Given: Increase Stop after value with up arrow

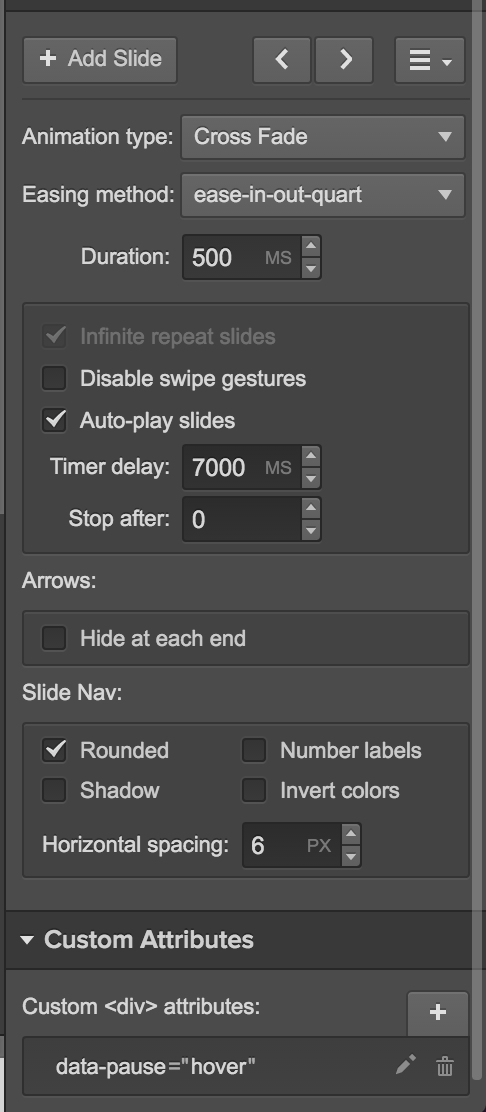Looking at the screenshot, I should [x=311, y=507].
